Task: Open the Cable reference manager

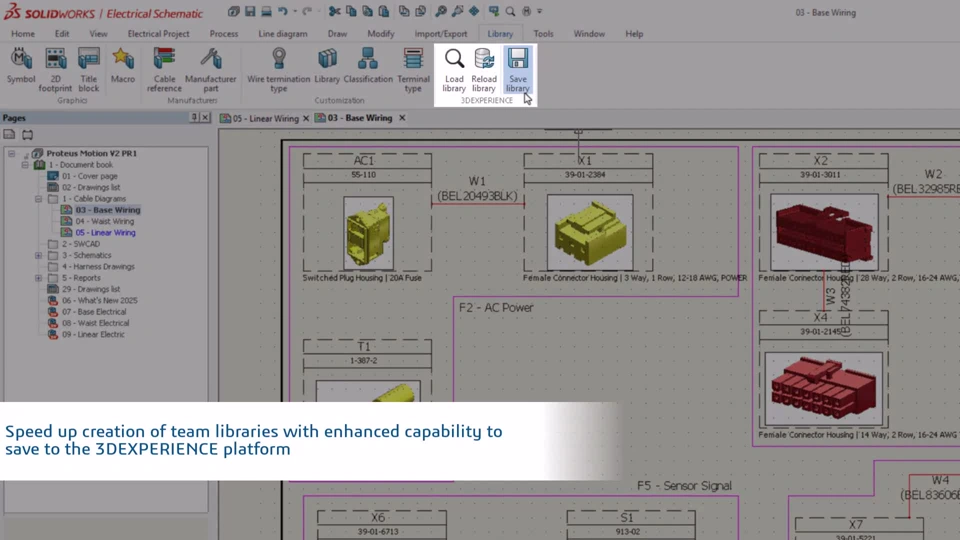Action: (164, 70)
